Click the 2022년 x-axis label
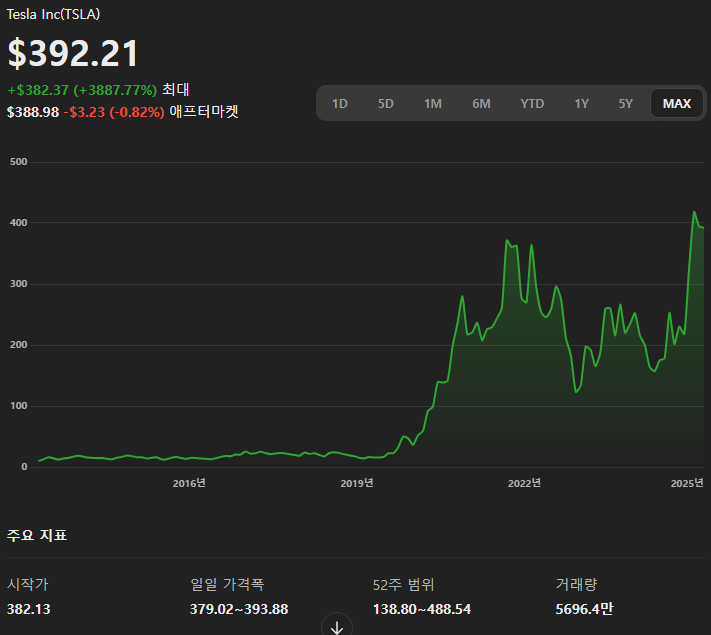Screen dimensions: 711x635 point(524,483)
